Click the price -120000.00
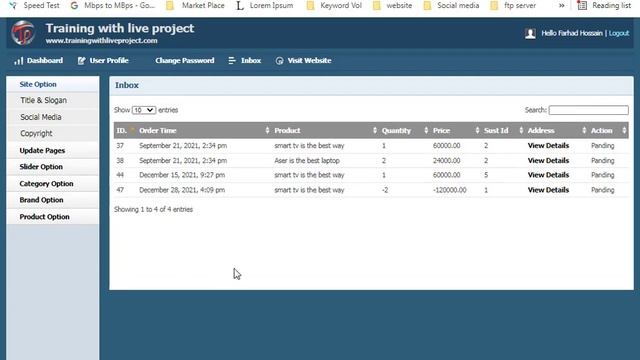 pyautogui.click(x=449, y=190)
